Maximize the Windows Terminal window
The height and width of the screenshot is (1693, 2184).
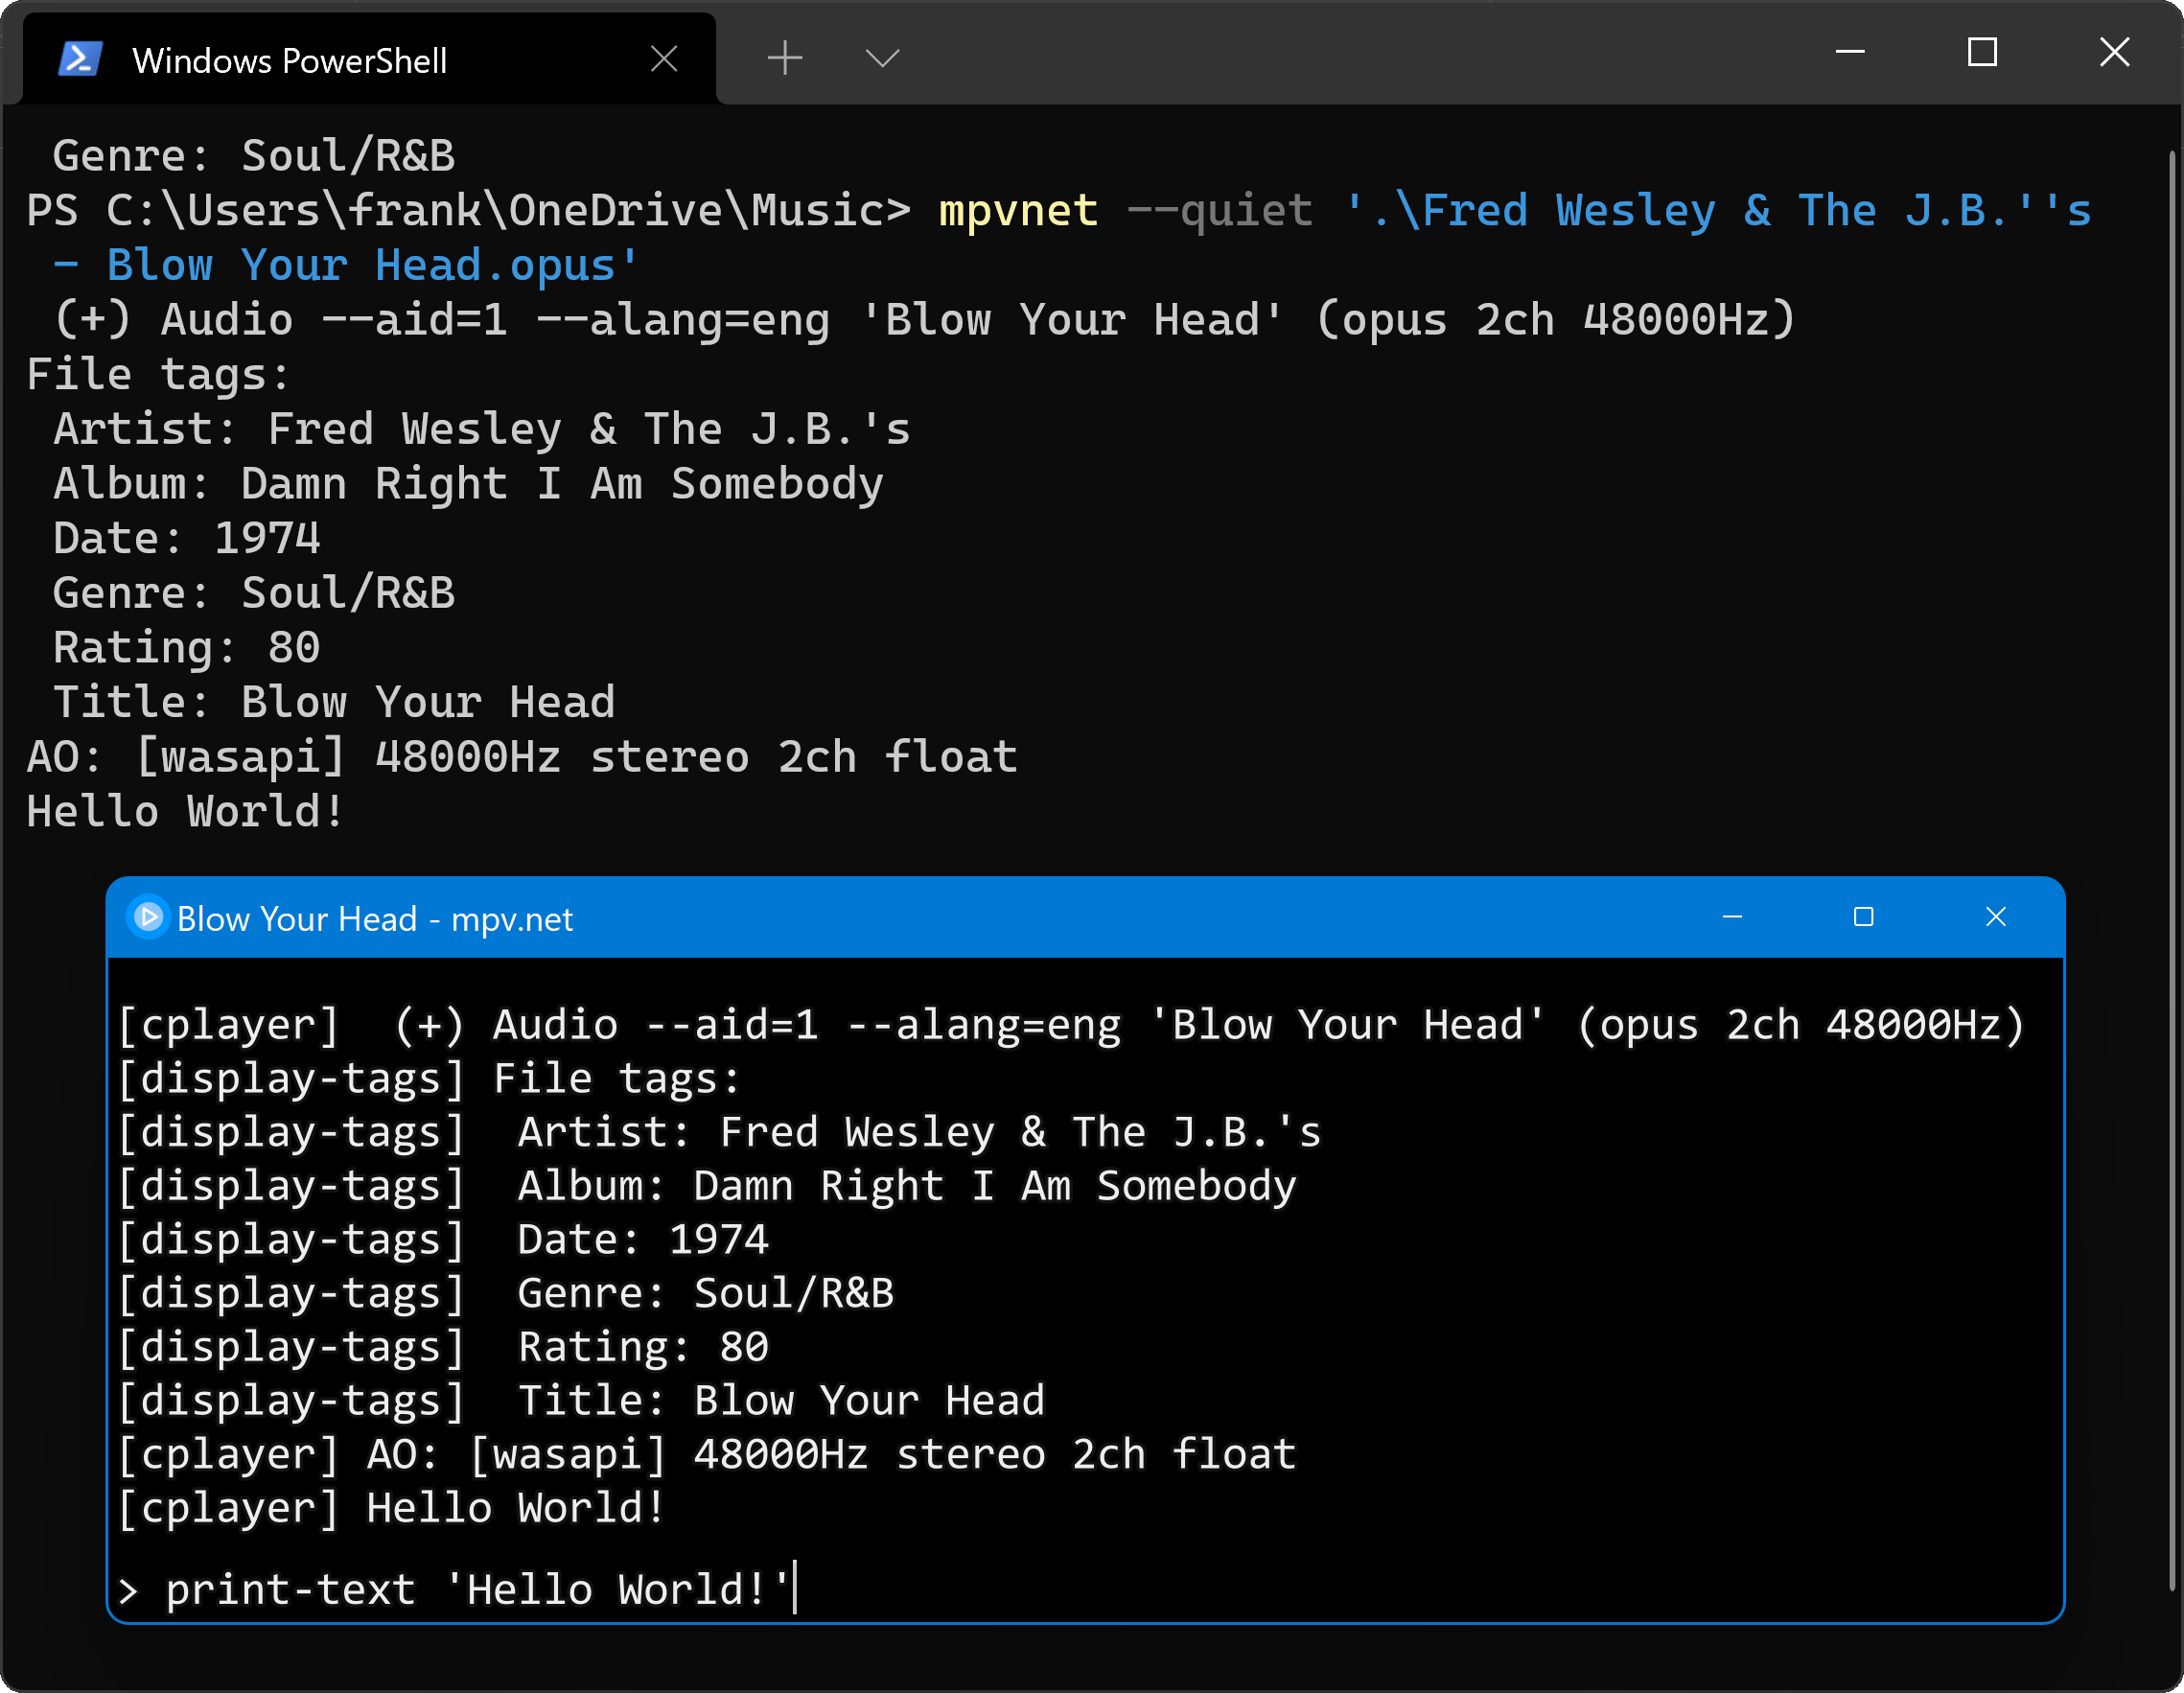(x=1982, y=52)
